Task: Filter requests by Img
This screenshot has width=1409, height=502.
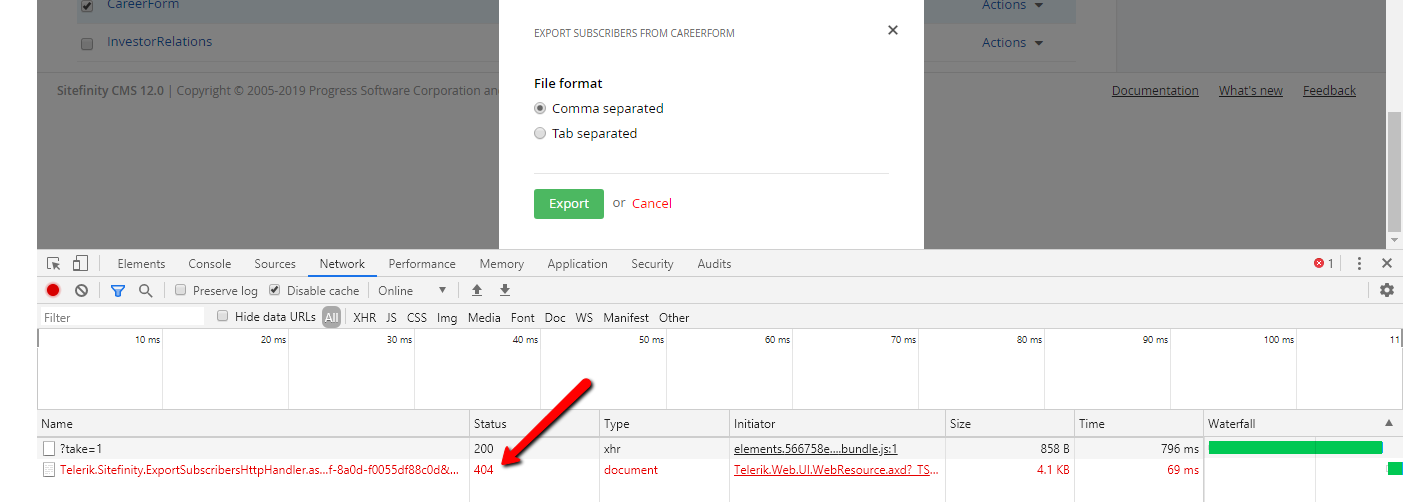Action: click(447, 317)
